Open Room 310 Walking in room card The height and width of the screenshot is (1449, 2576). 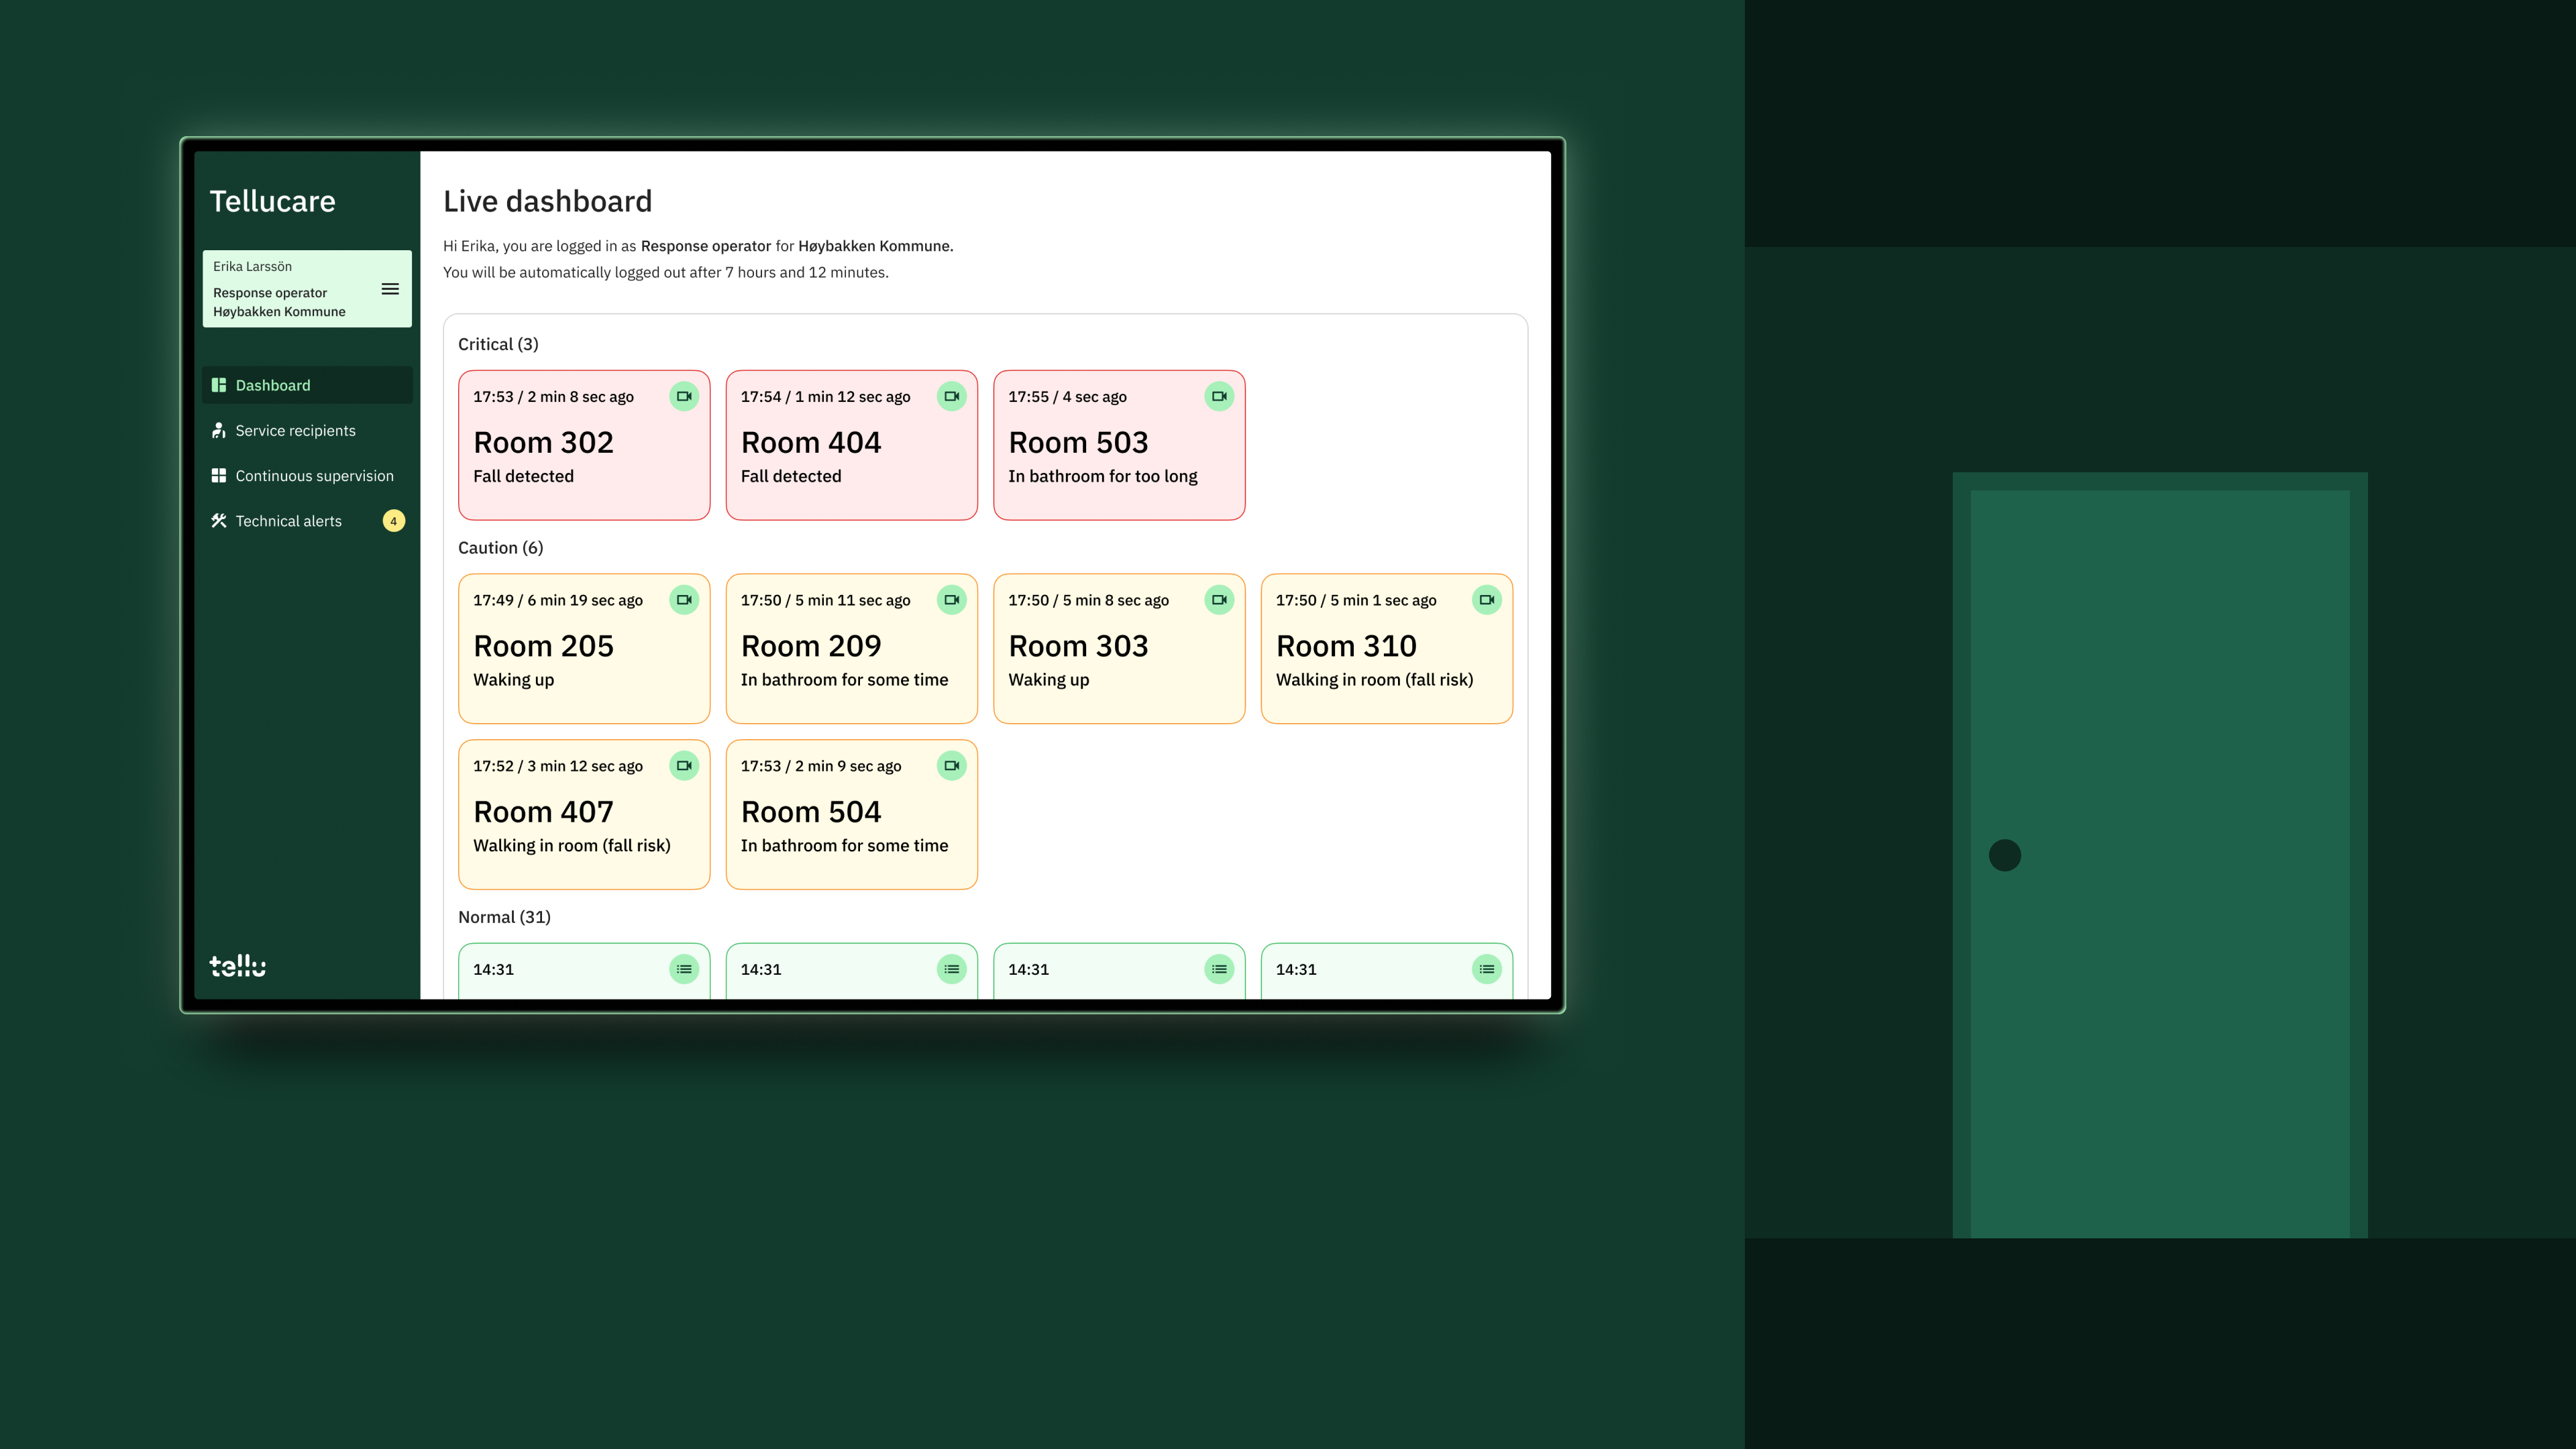pos(1387,648)
